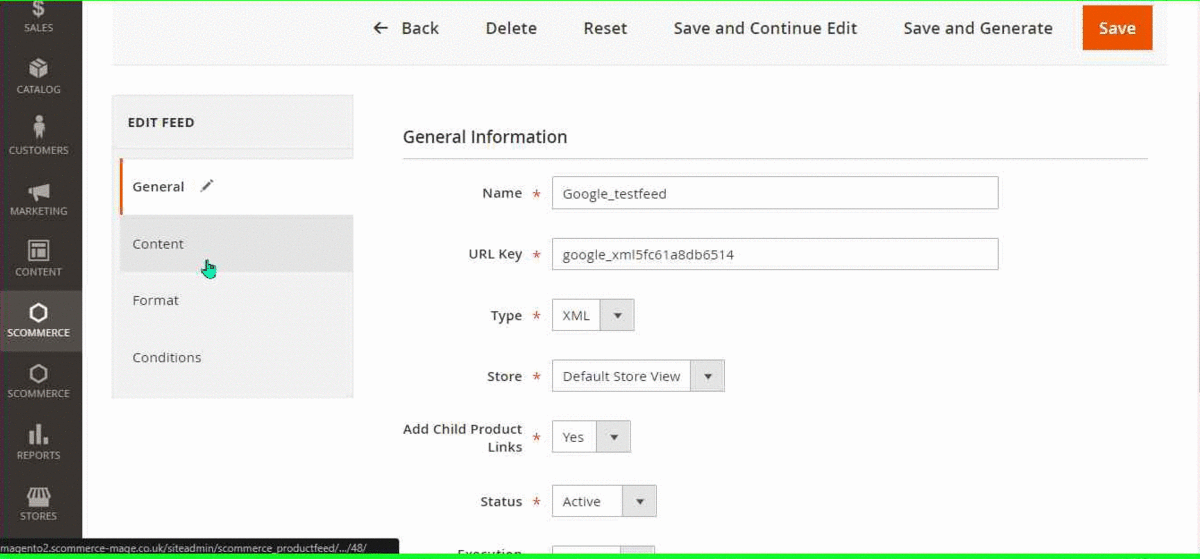This screenshot has height=559, width=1200.
Task: Open the Store view dropdown
Action: pos(707,376)
